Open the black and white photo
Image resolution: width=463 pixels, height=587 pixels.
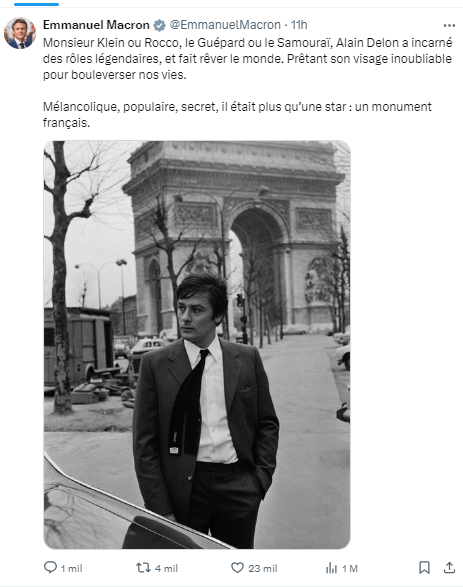[197, 344]
